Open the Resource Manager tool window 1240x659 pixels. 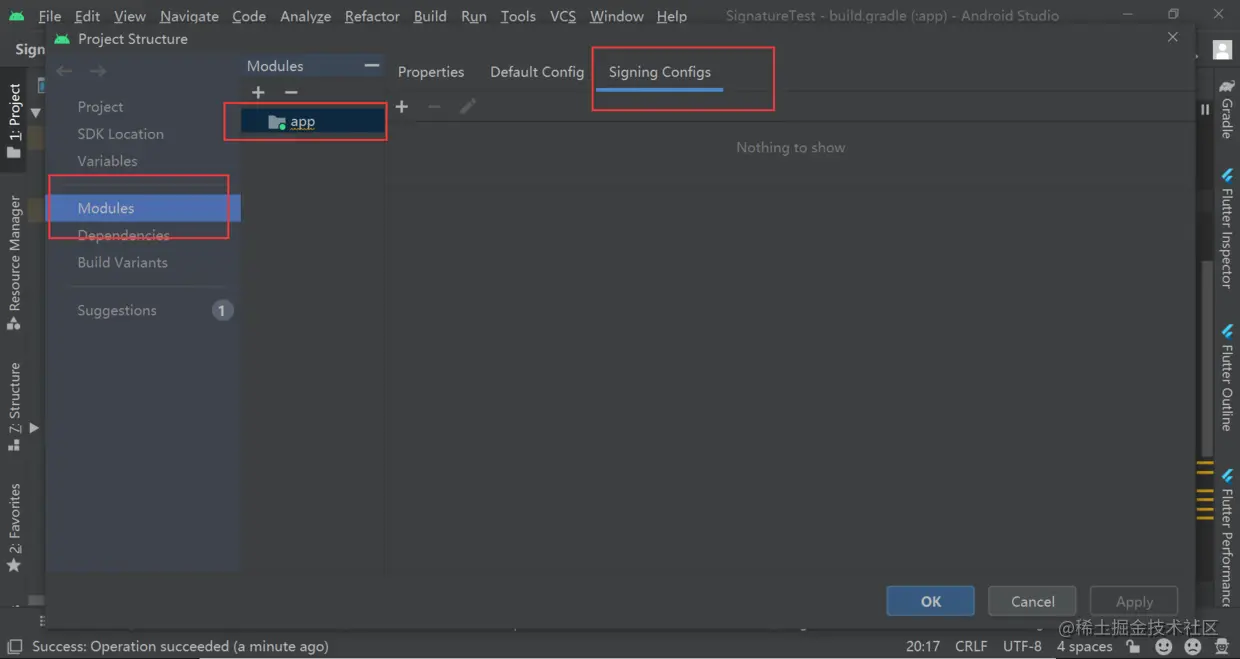14,262
